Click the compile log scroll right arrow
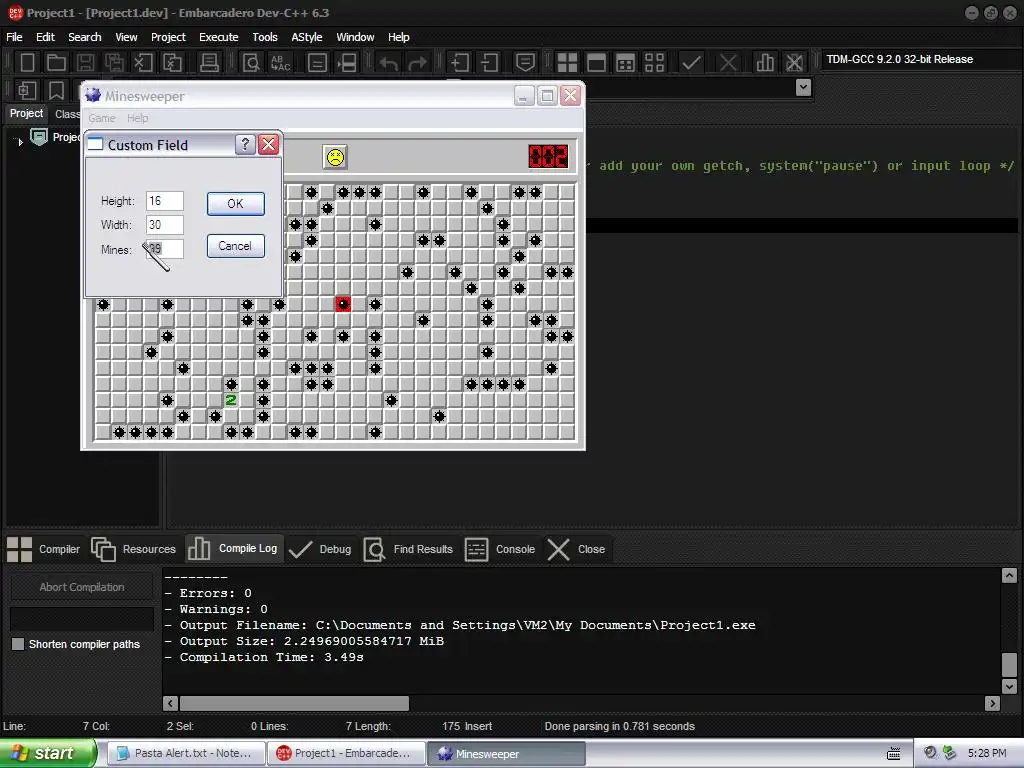The image size is (1024, 768). (993, 703)
